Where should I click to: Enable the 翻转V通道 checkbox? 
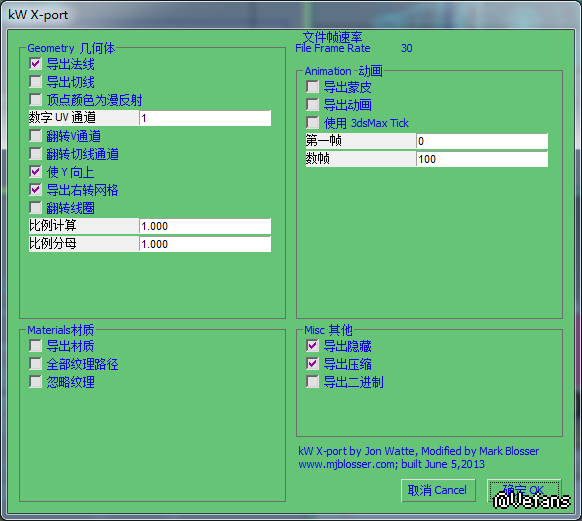point(35,136)
